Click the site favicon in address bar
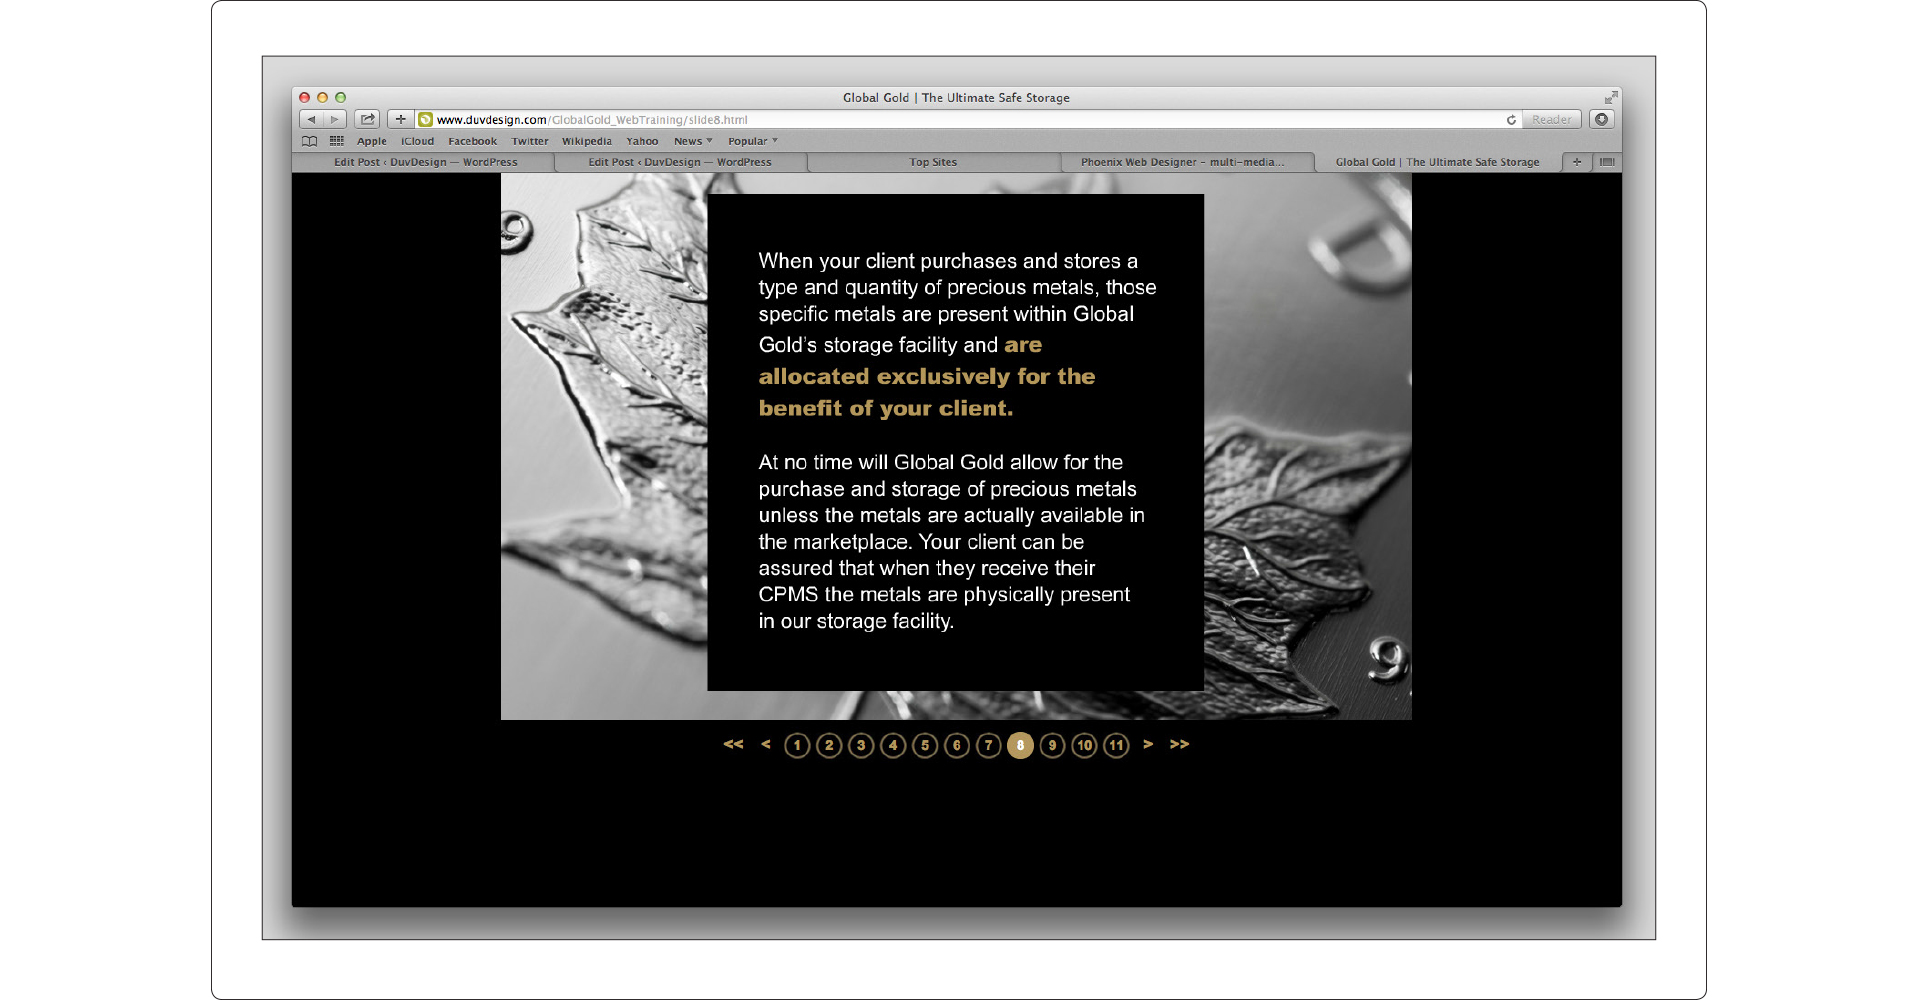 point(426,120)
